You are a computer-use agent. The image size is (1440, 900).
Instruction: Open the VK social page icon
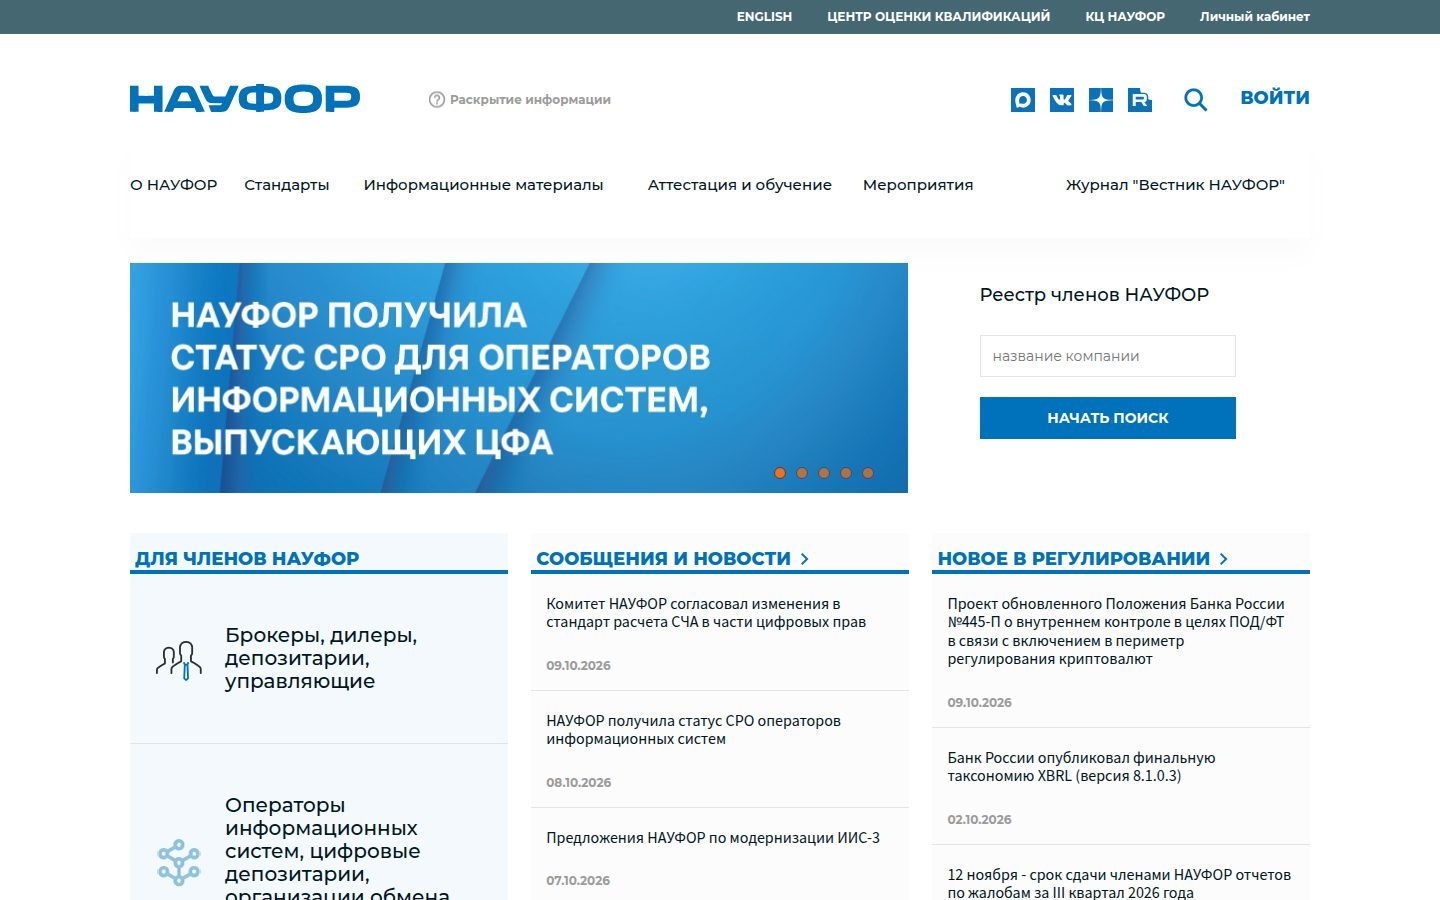[x=1062, y=100]
